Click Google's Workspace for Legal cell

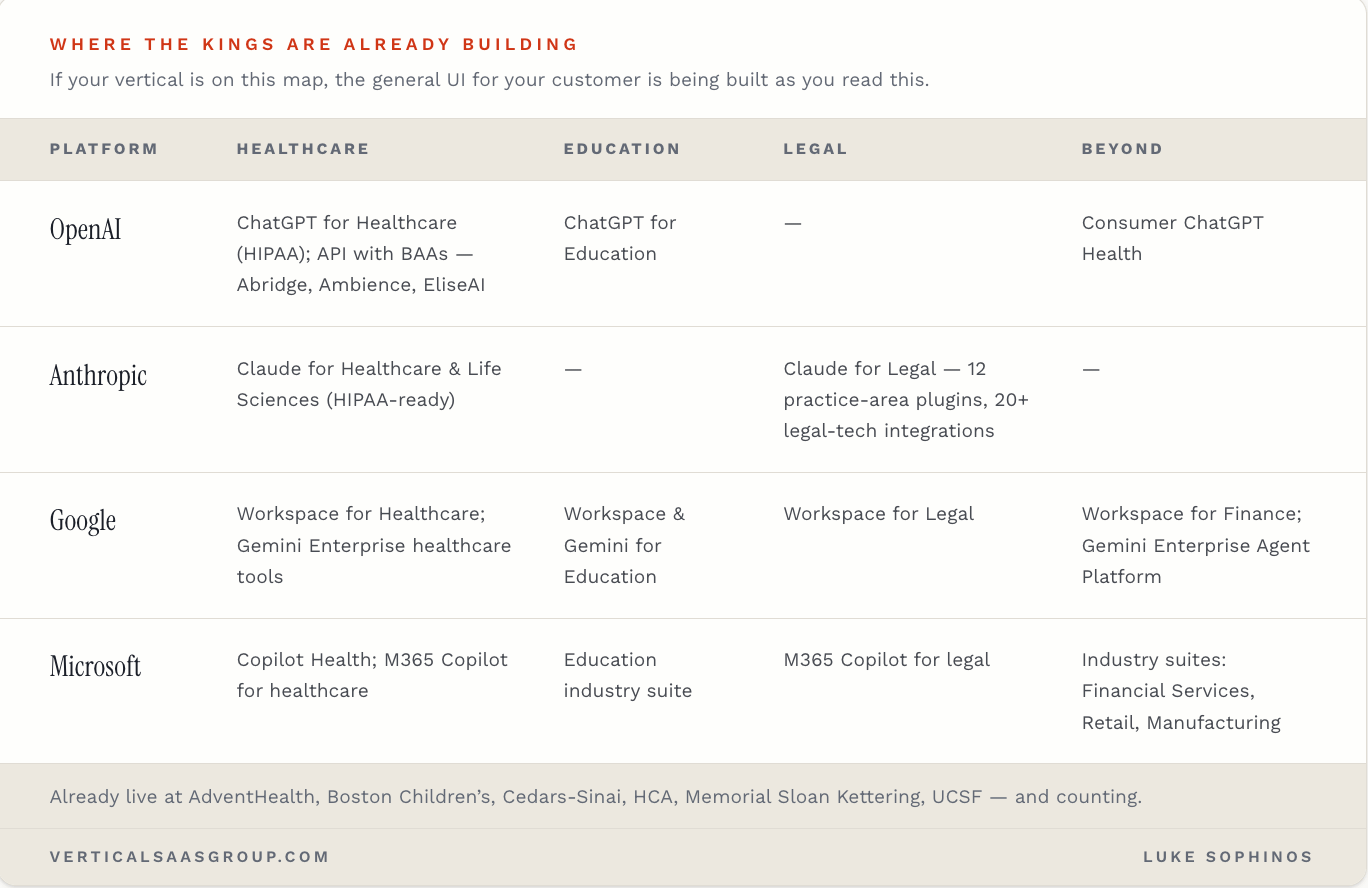878,514
